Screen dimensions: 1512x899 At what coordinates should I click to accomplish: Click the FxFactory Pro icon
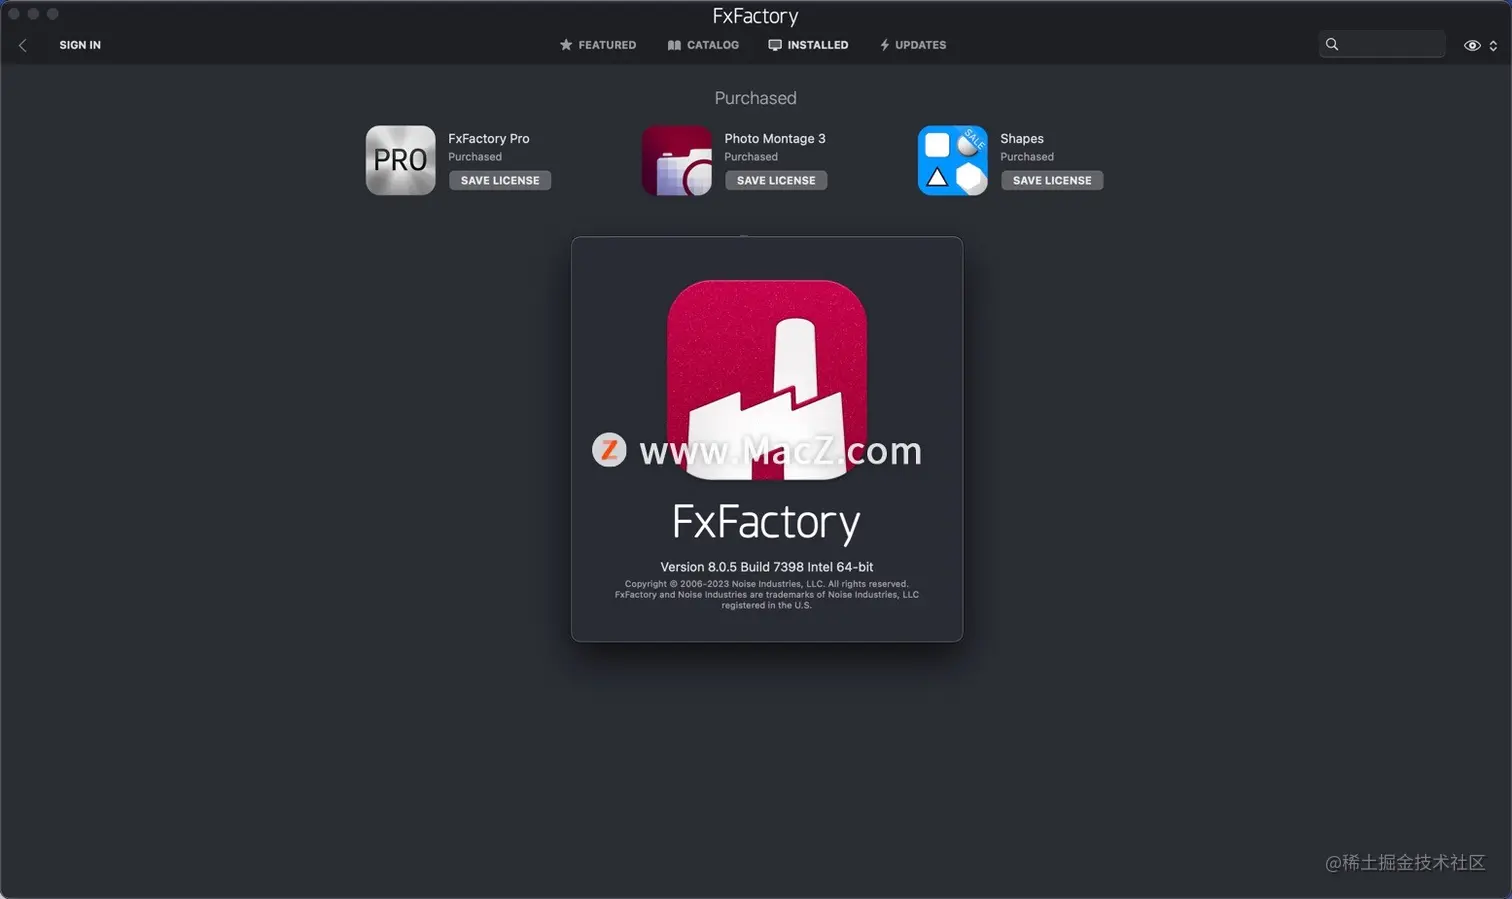point(400,160)
